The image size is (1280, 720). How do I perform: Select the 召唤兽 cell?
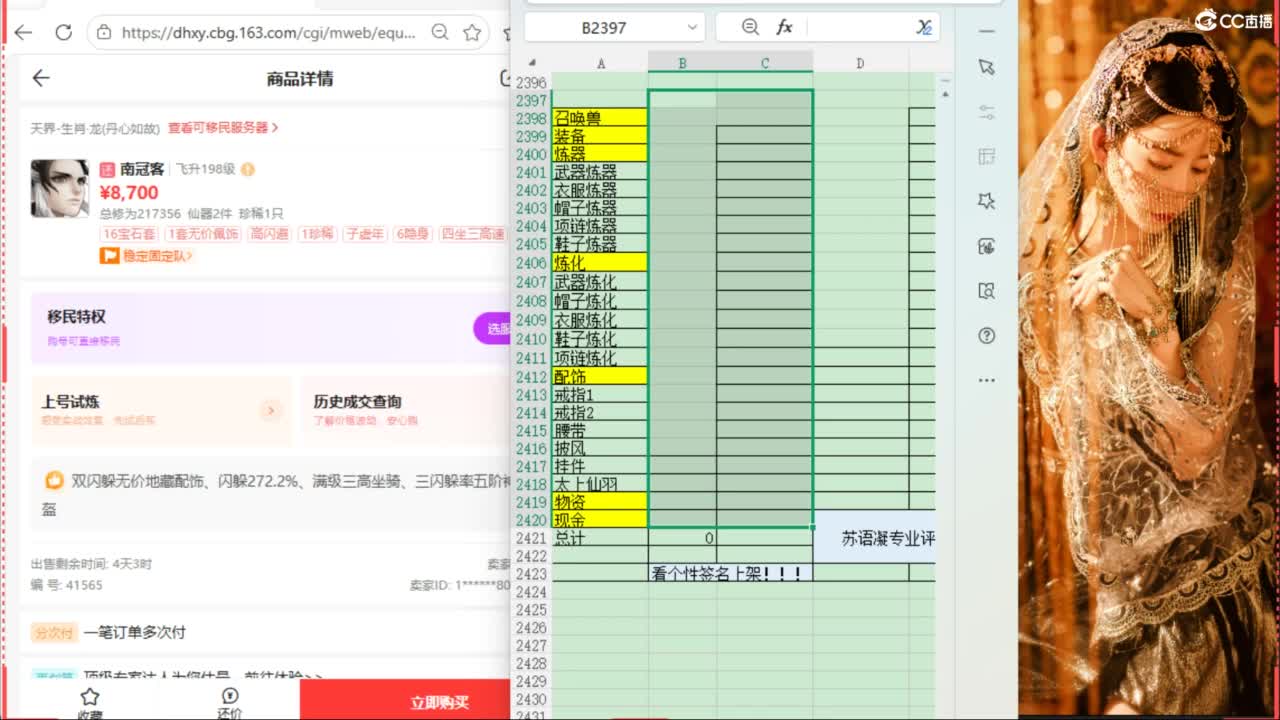(600, 118)
